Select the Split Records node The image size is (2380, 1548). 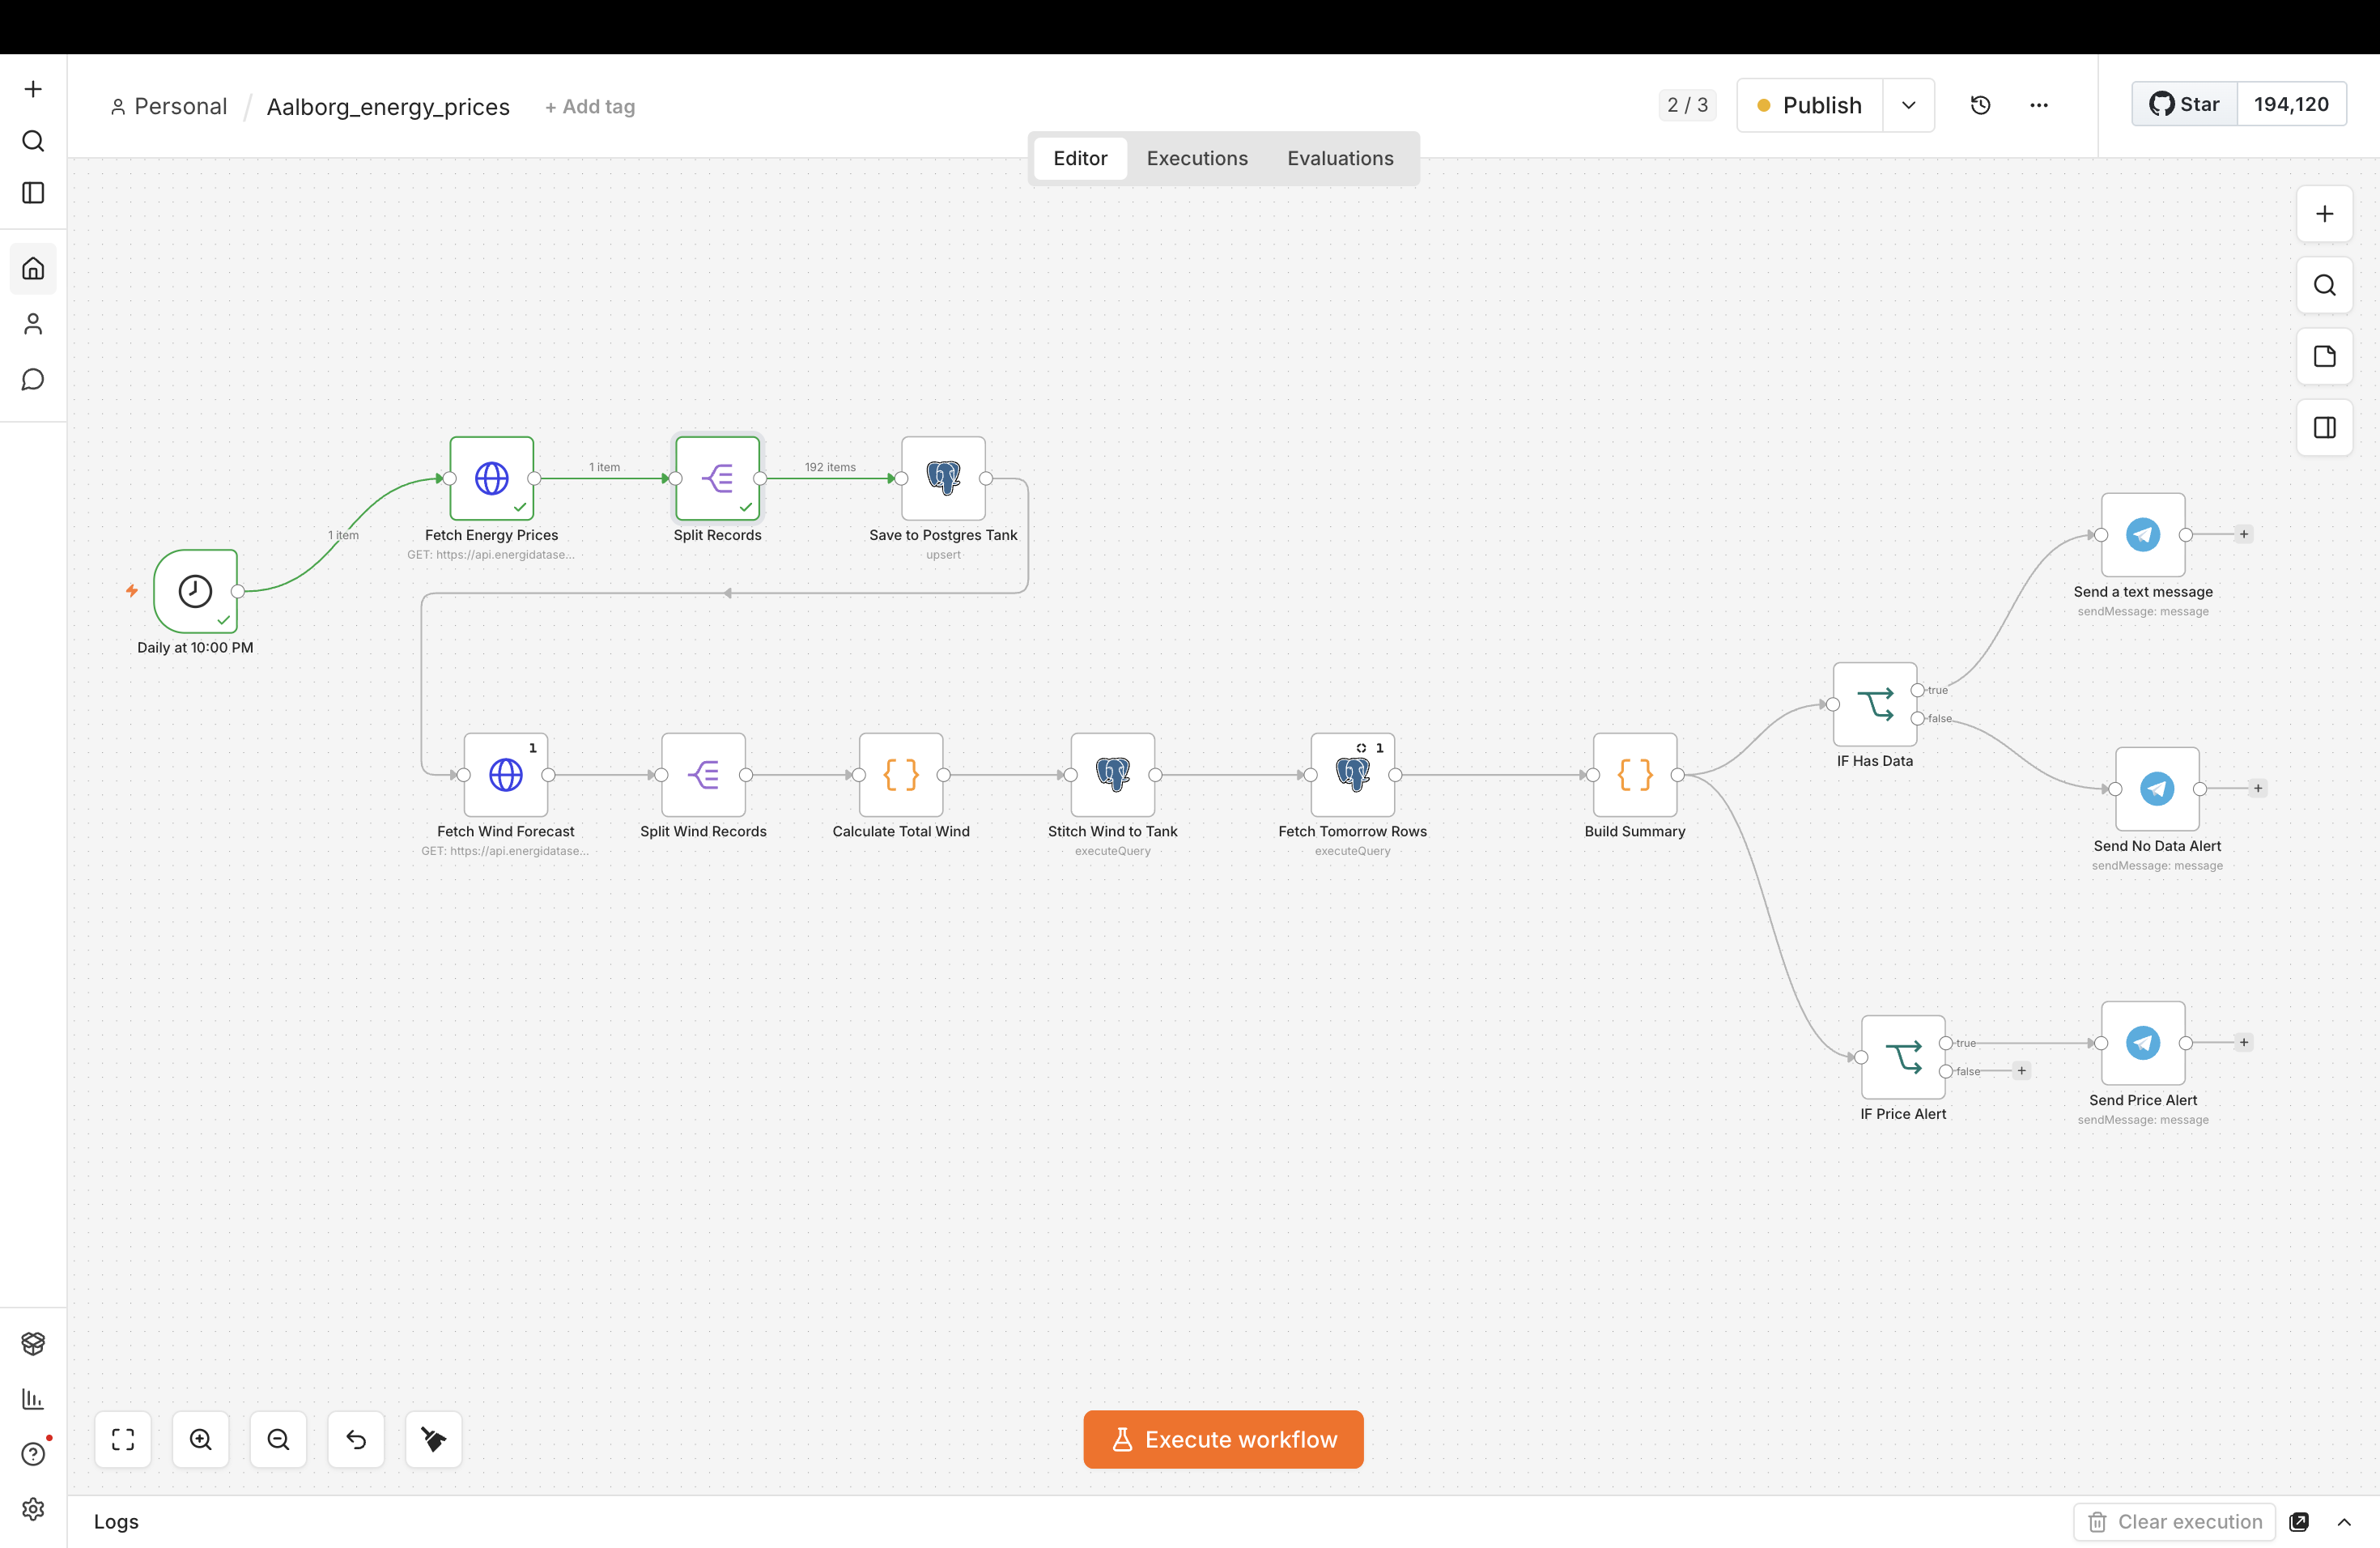(x=717, y=478)
